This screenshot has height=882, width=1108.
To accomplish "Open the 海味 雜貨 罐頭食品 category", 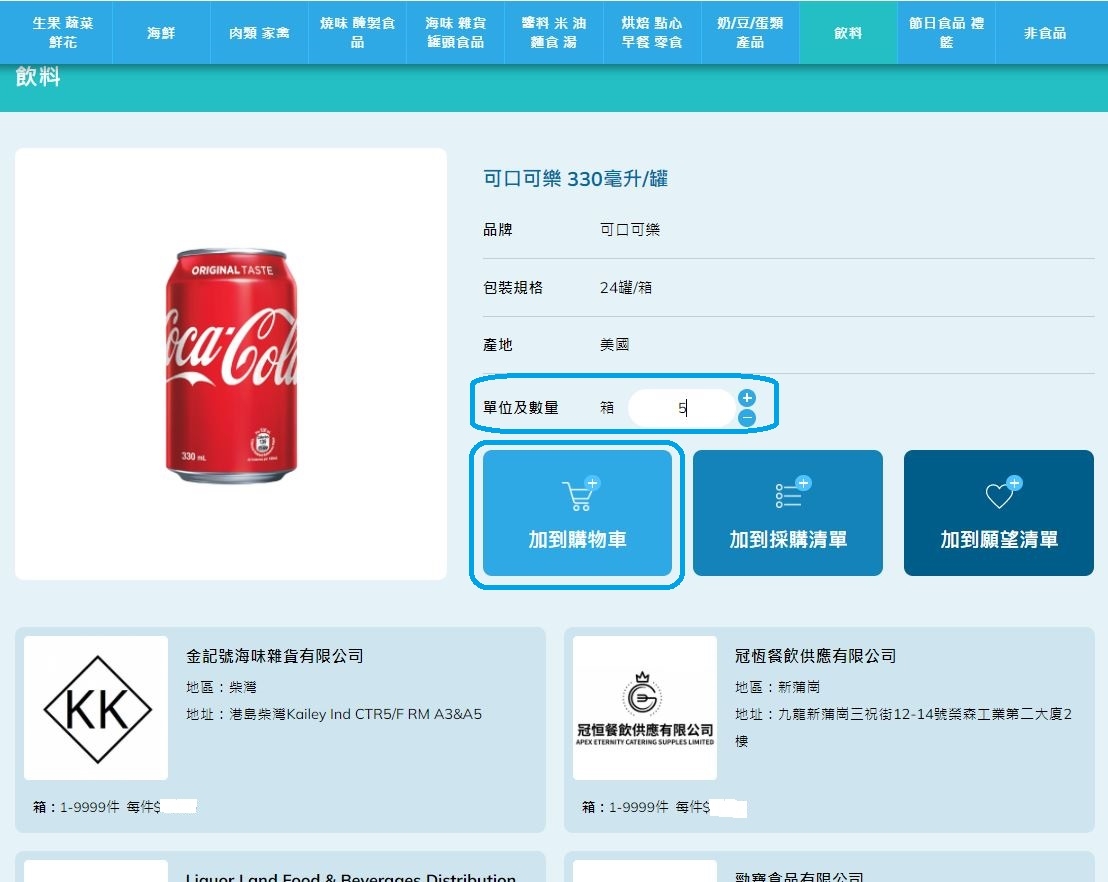I will pos(455,33).
